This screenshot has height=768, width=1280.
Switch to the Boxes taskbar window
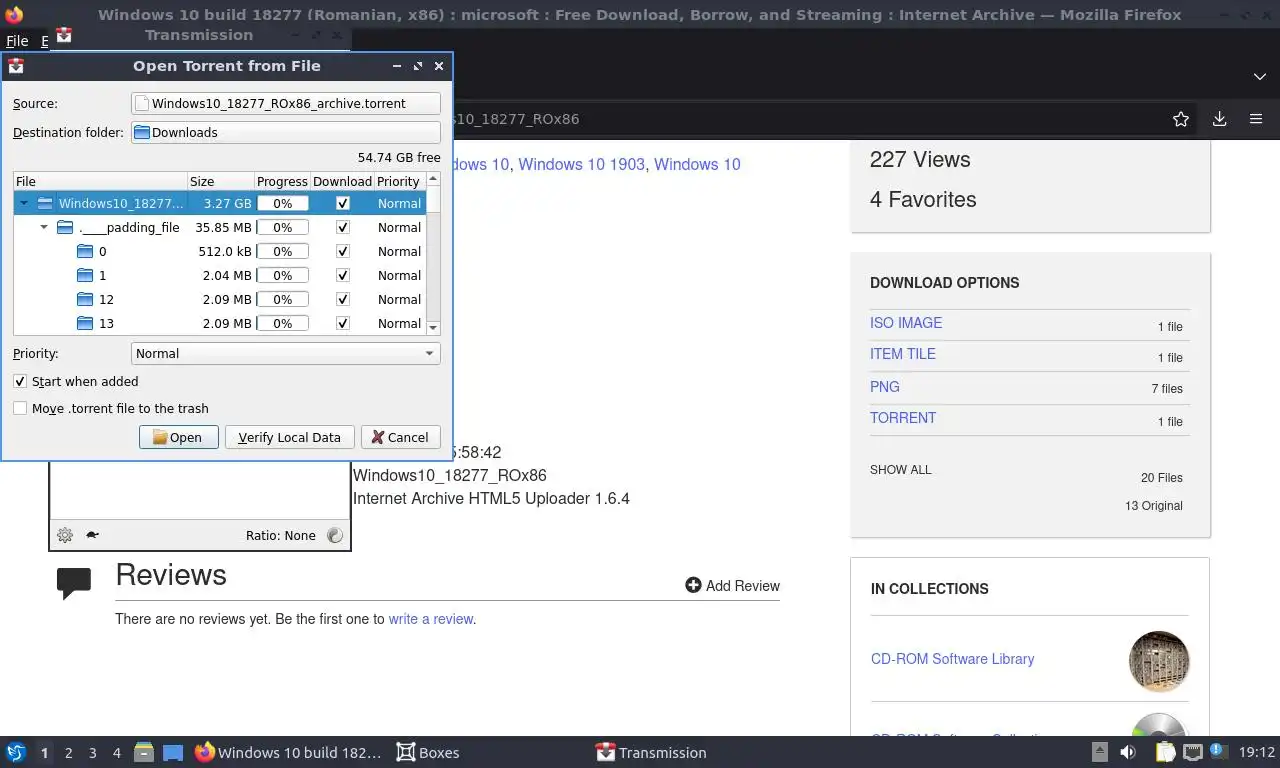coord(428,752)
